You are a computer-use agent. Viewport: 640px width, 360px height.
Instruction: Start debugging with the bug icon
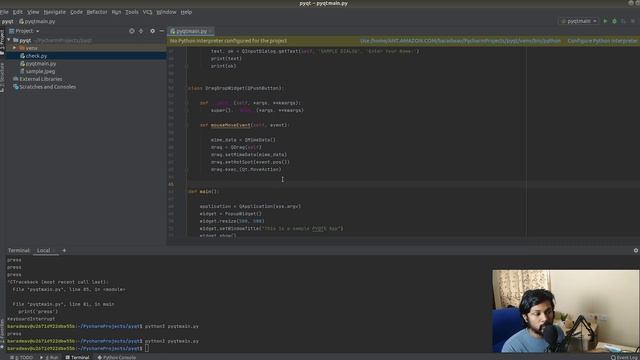(x=614, y=21)
